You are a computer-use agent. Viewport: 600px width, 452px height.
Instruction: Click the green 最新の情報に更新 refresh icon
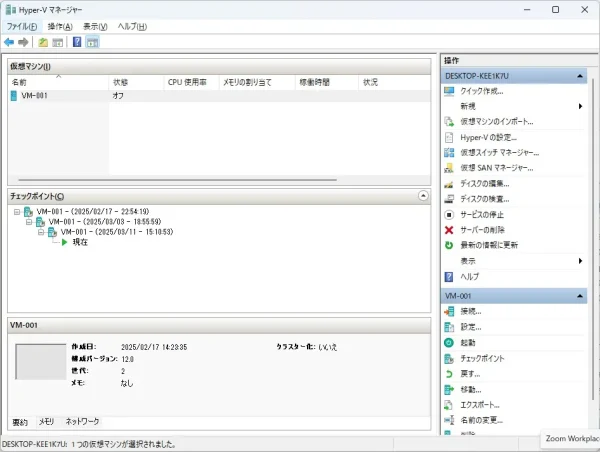[x=449, y=245]
